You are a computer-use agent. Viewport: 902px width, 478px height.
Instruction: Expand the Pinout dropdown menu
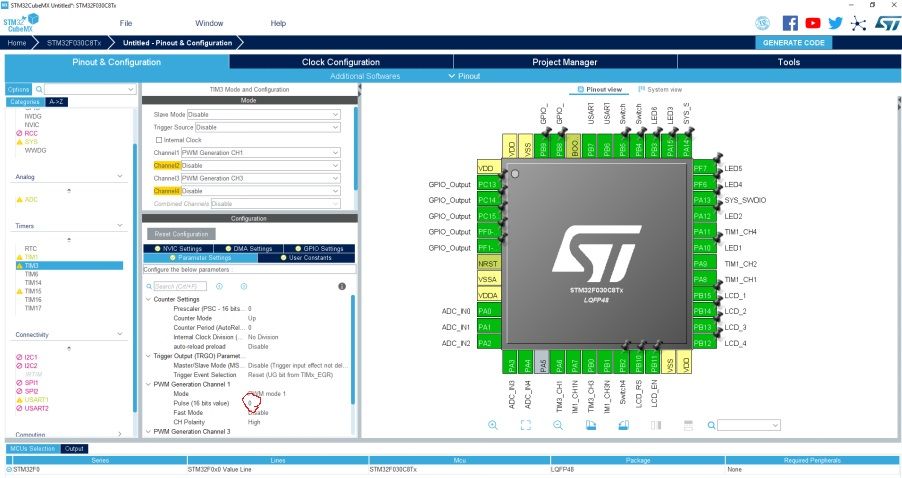point(464,76)
